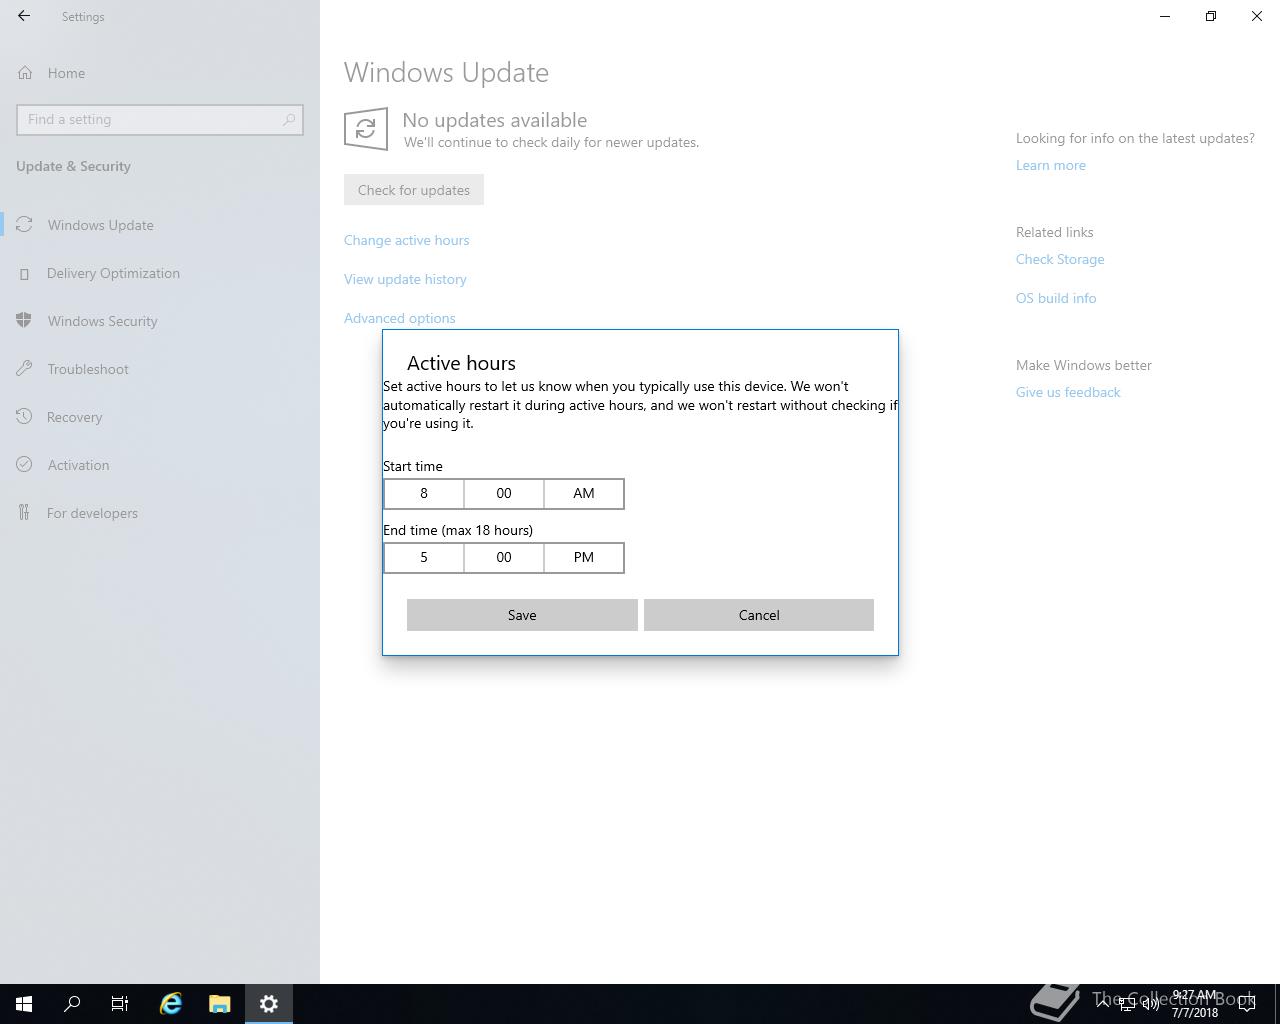
Task: Open the Windows Start menu
Action: pyautogui.click(x=24, y=1004)
